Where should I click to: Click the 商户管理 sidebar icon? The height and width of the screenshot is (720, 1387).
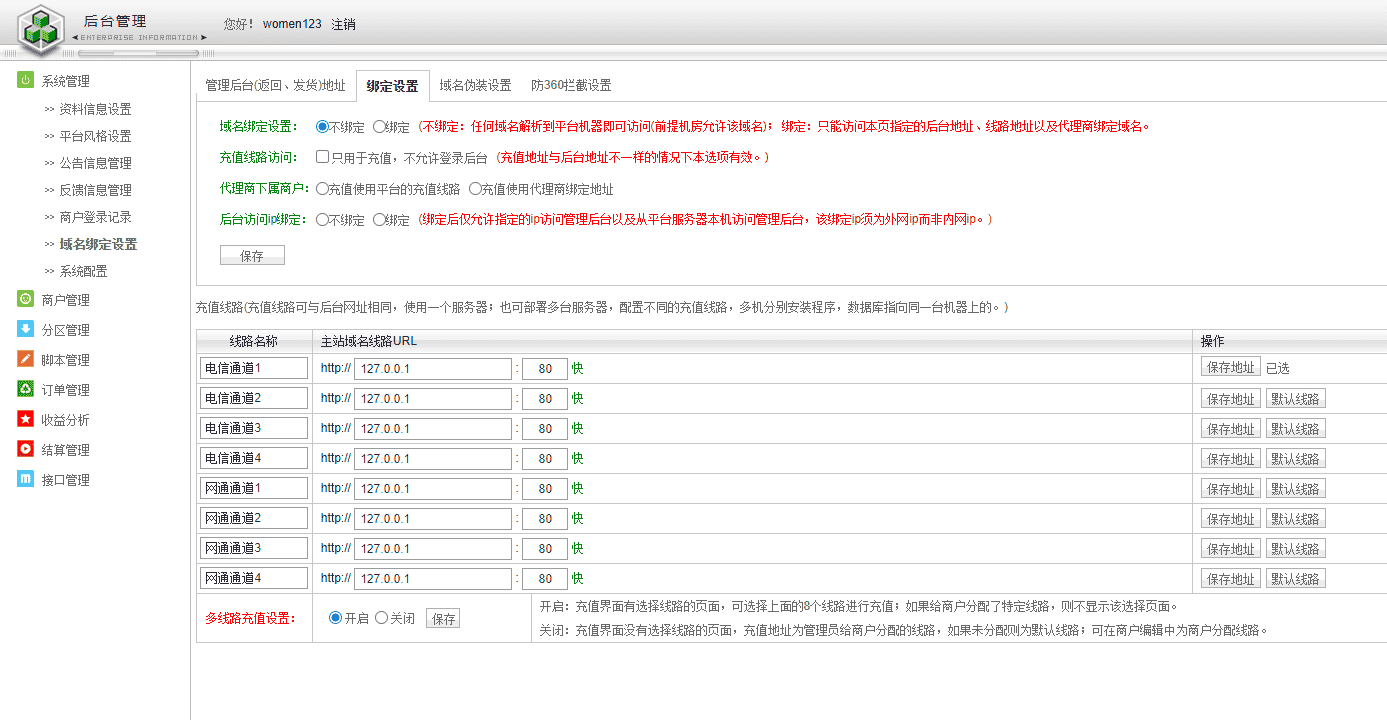(x=25, y=299)
